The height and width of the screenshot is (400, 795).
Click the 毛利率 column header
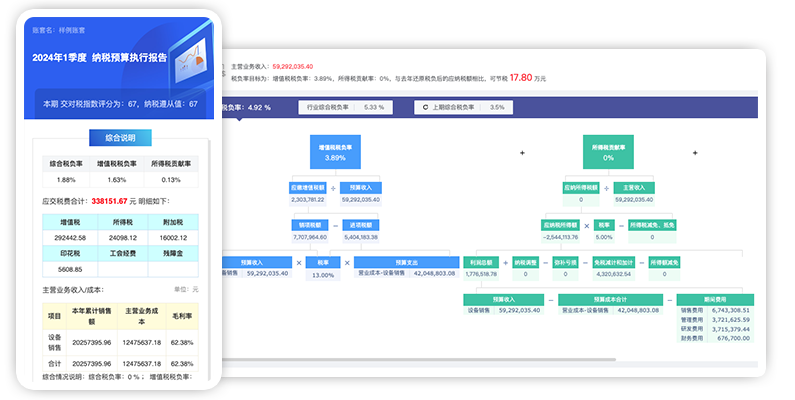pyautogui.click(x=182, y=316)
